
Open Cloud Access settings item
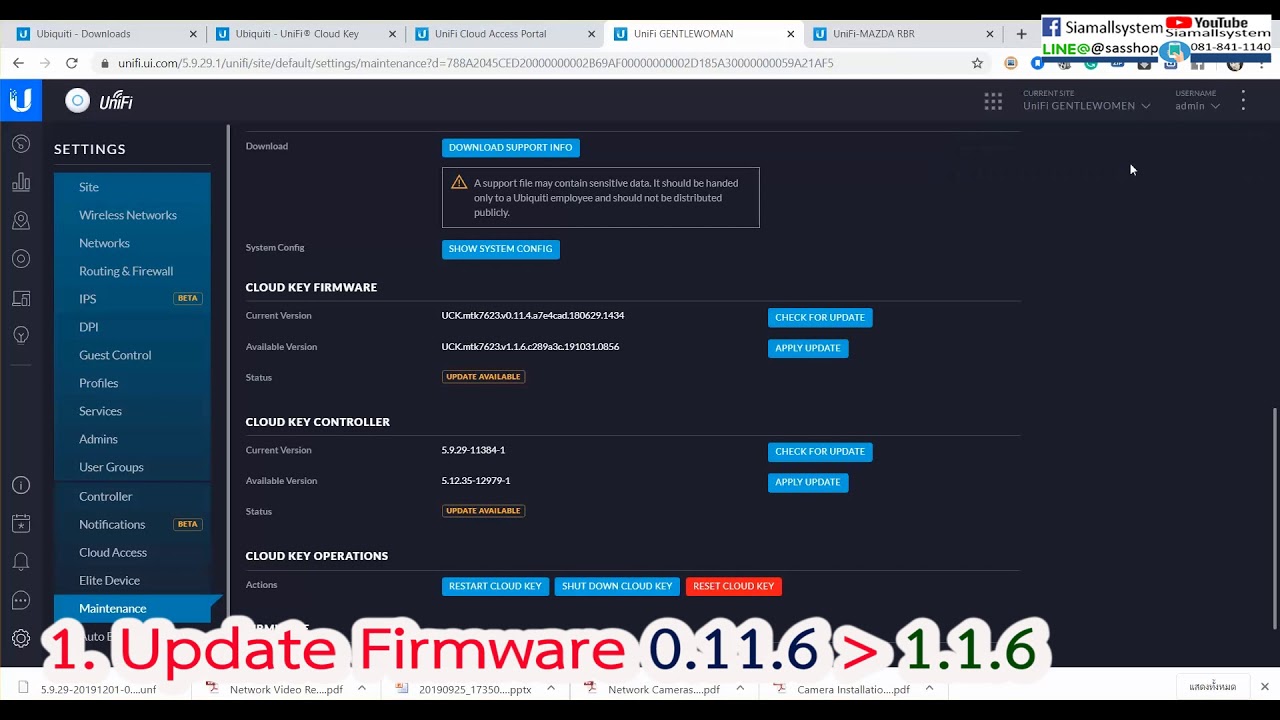coord(132,552)
